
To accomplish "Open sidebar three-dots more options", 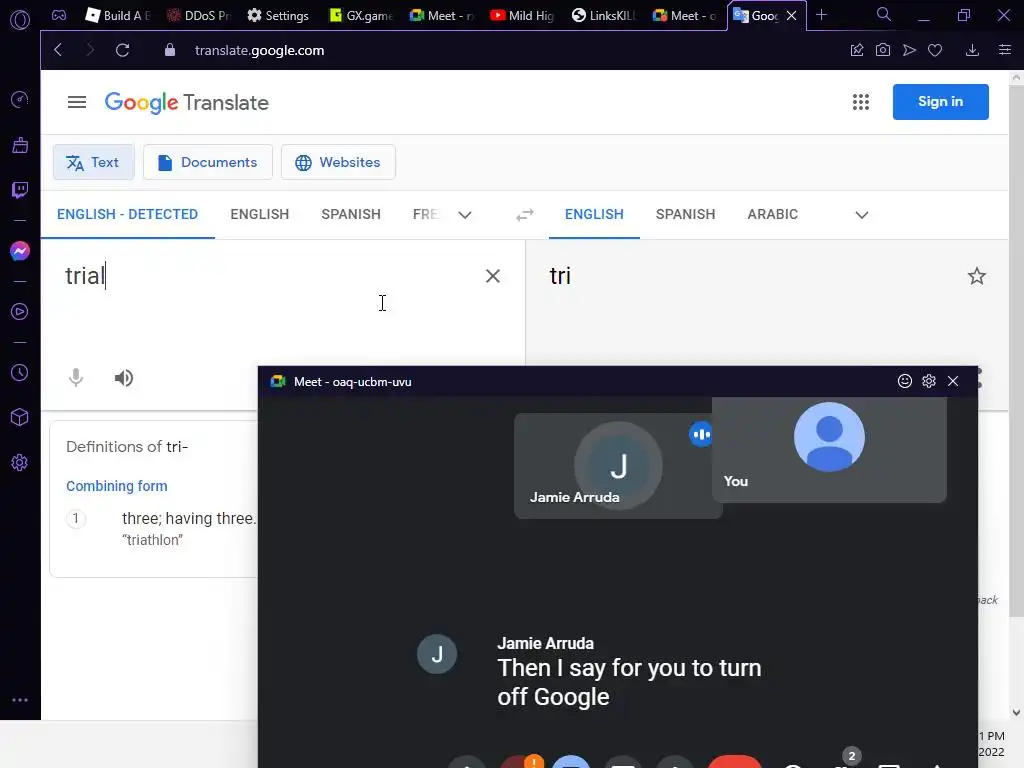I will [20, 699].
